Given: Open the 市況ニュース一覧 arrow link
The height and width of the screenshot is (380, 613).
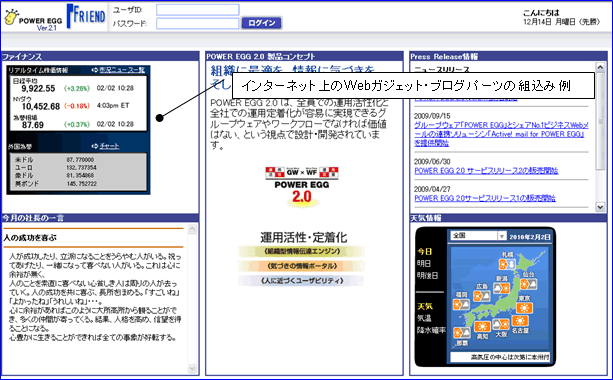Looking at the screenshot, I should coord(118,70).
